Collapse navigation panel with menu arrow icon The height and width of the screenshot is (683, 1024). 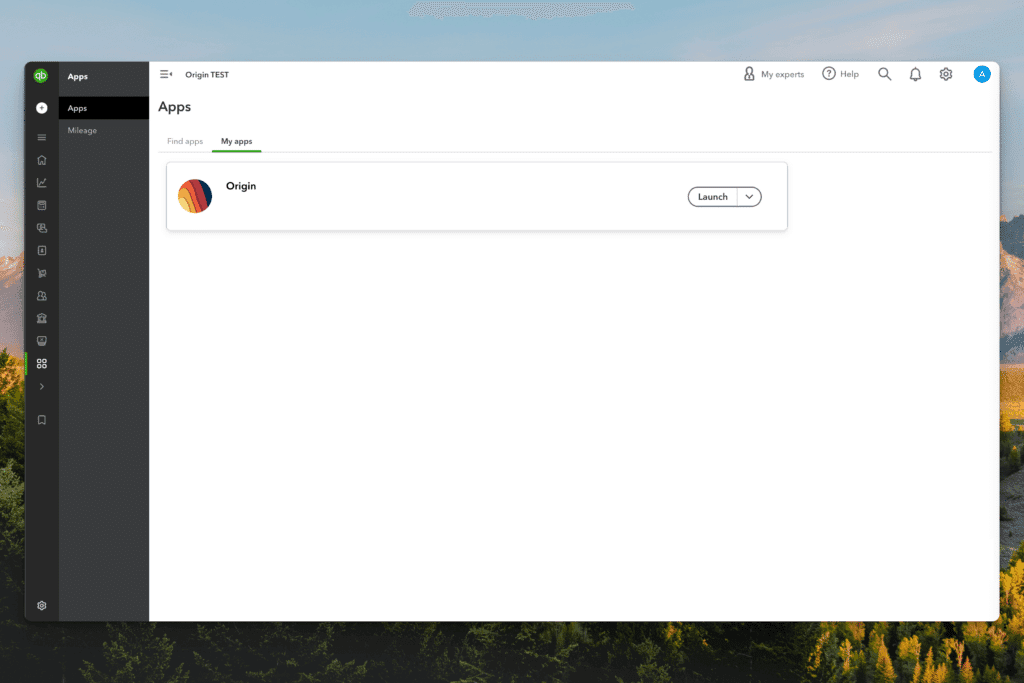point(166,74)
